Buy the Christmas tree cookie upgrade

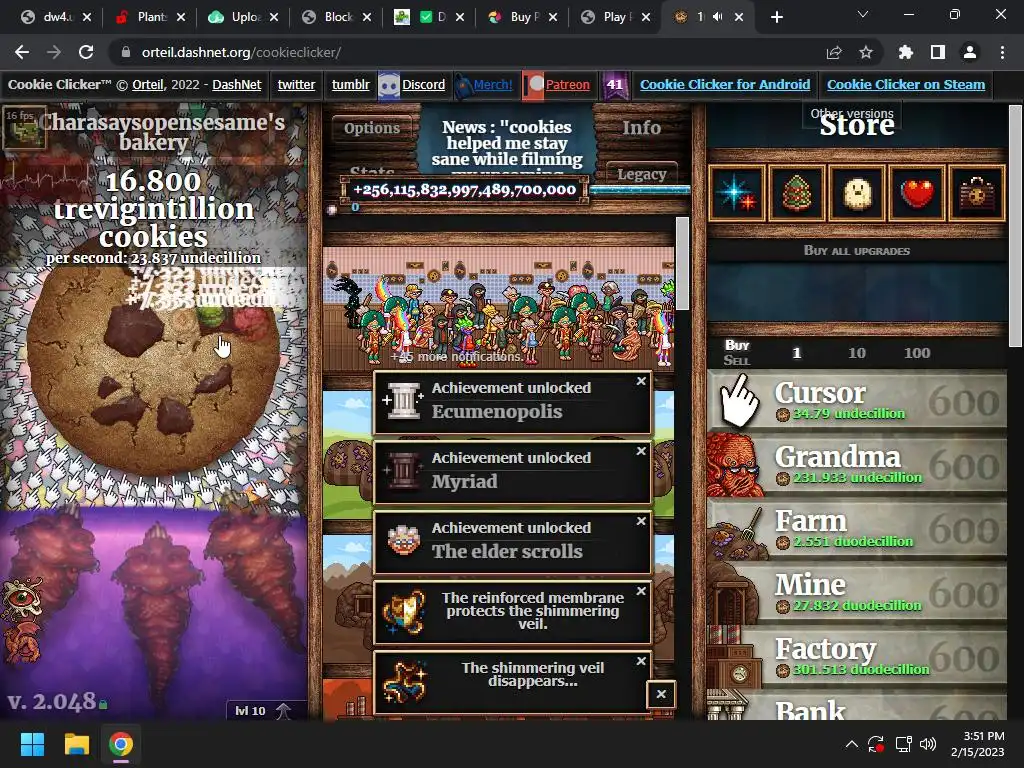click(x=797, y=193)
